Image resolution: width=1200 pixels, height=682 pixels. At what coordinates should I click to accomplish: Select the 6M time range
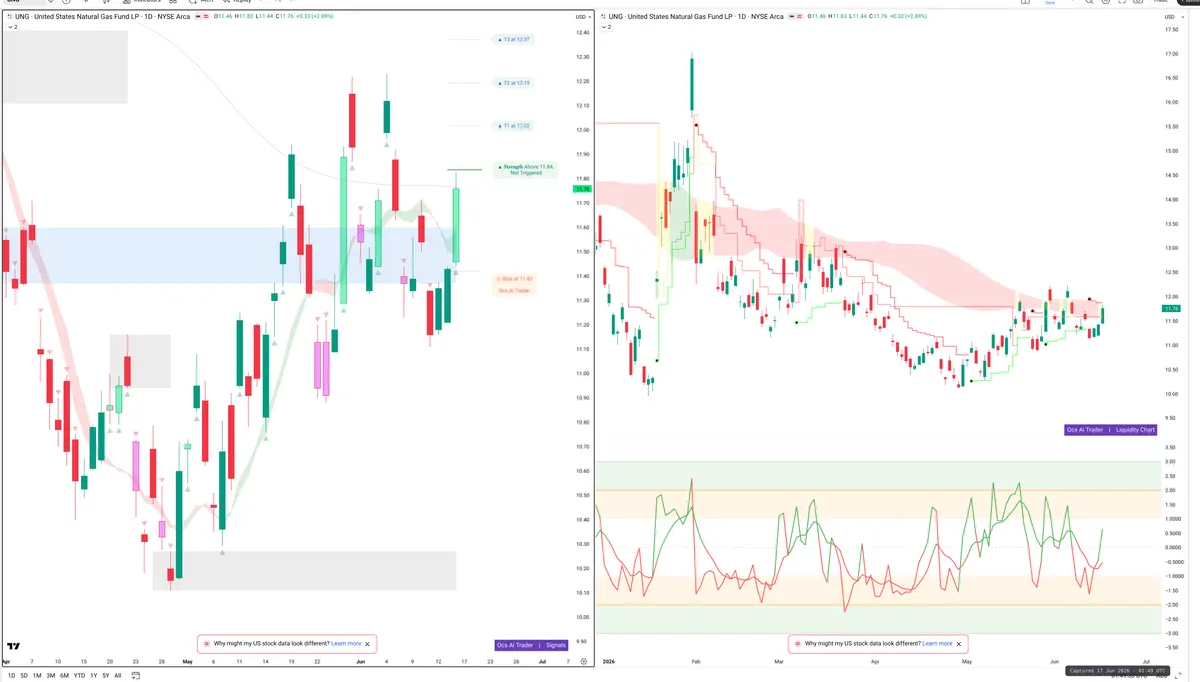[65, 676]
